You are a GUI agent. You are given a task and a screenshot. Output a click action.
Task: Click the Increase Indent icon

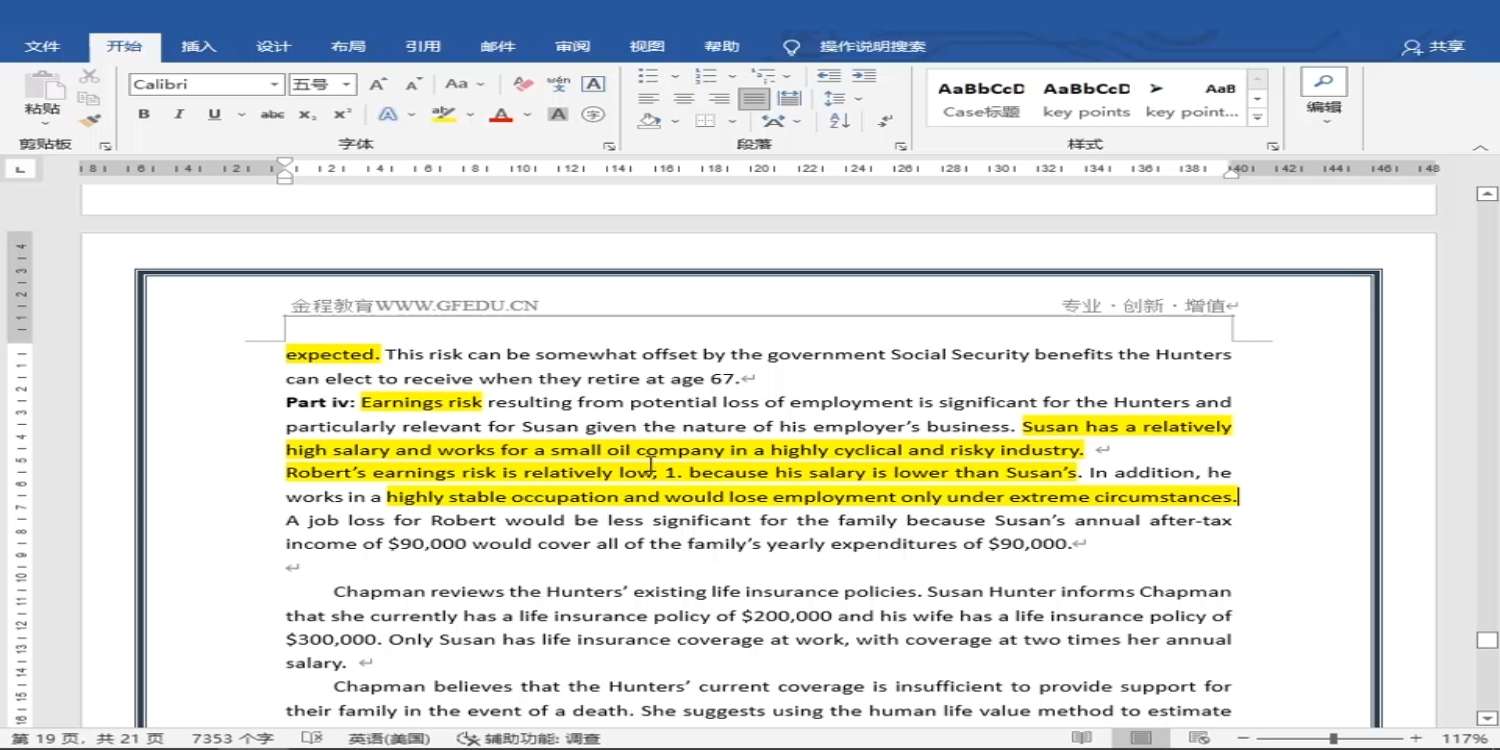coord(864,76)
